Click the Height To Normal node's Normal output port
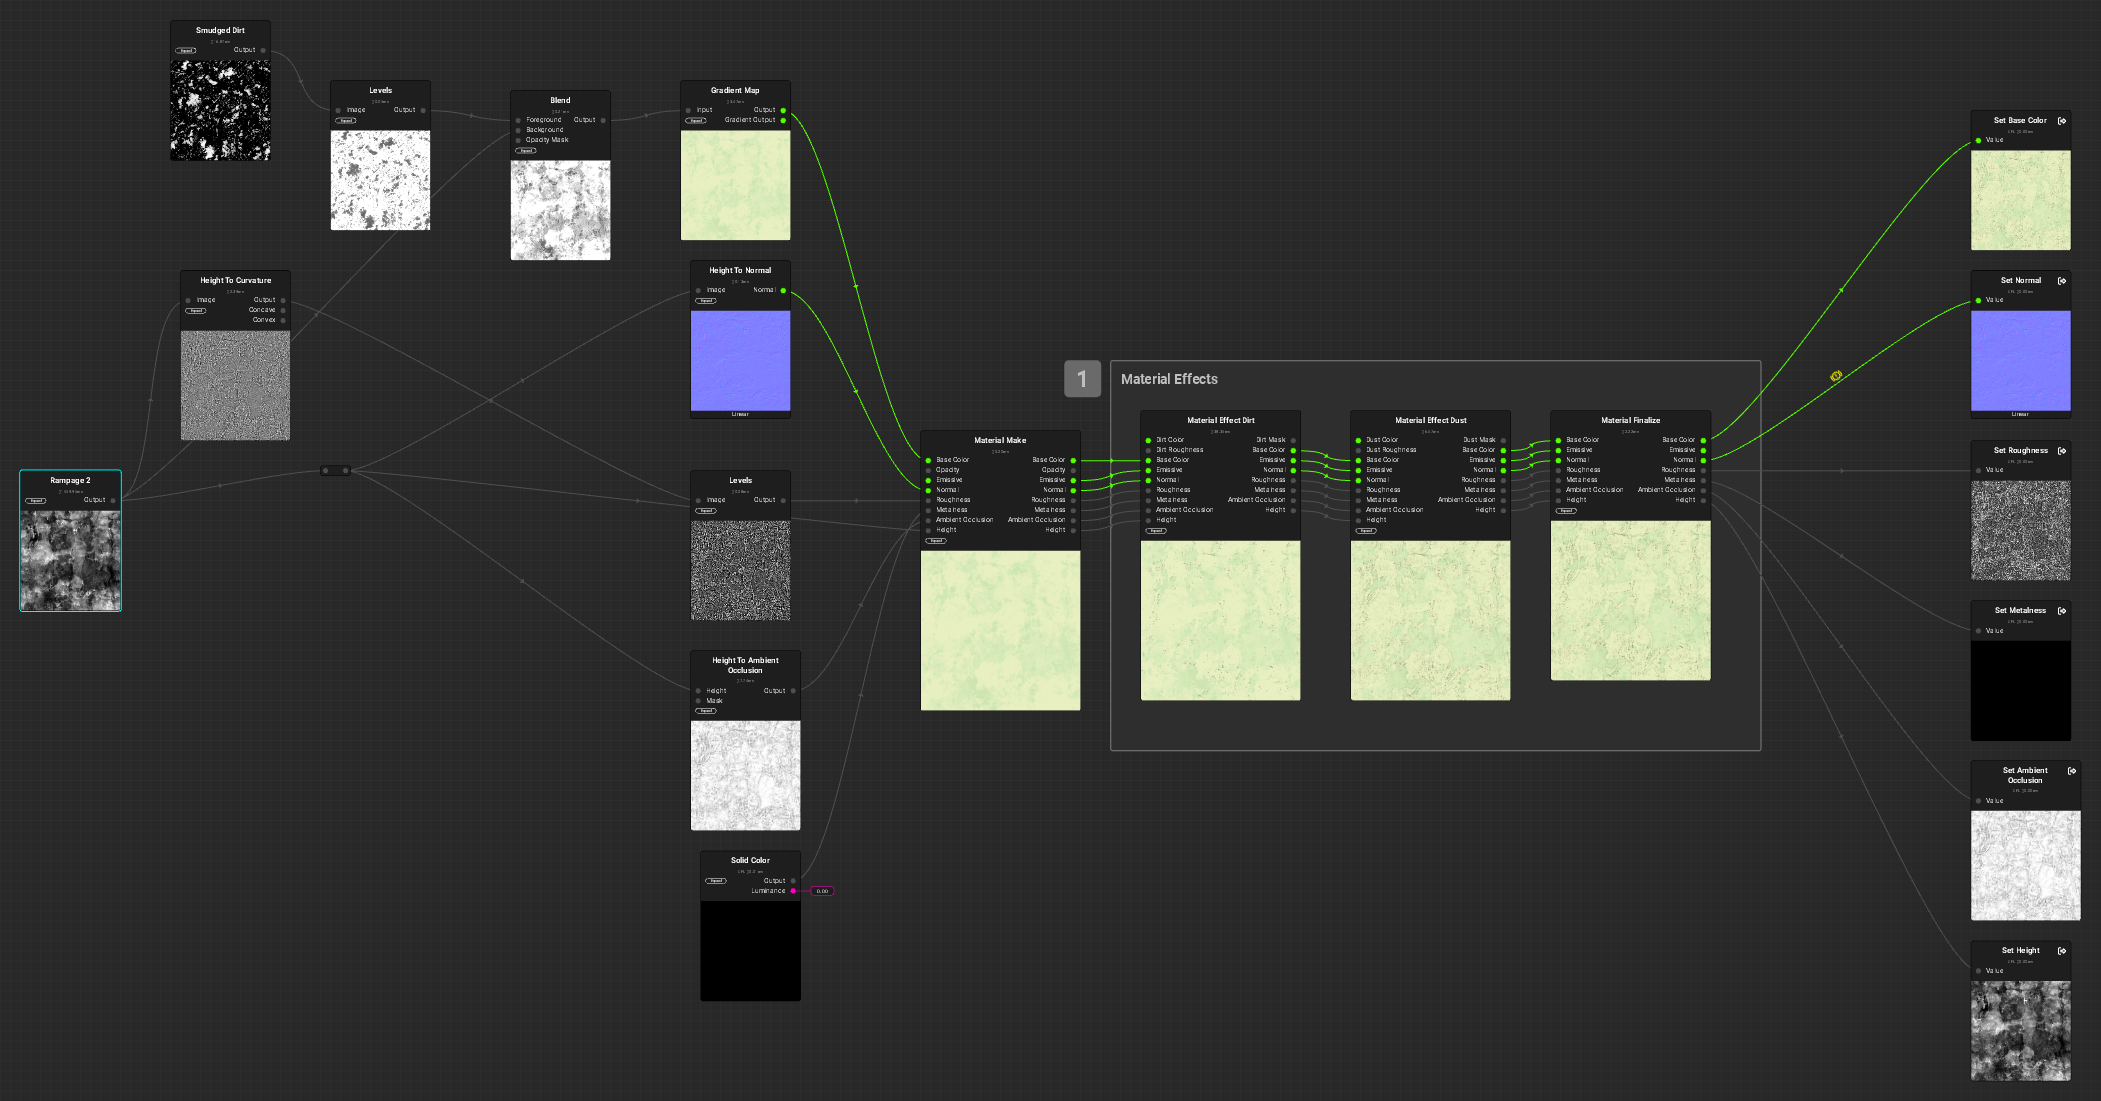 pyautogui.click(x=783, y=290)
